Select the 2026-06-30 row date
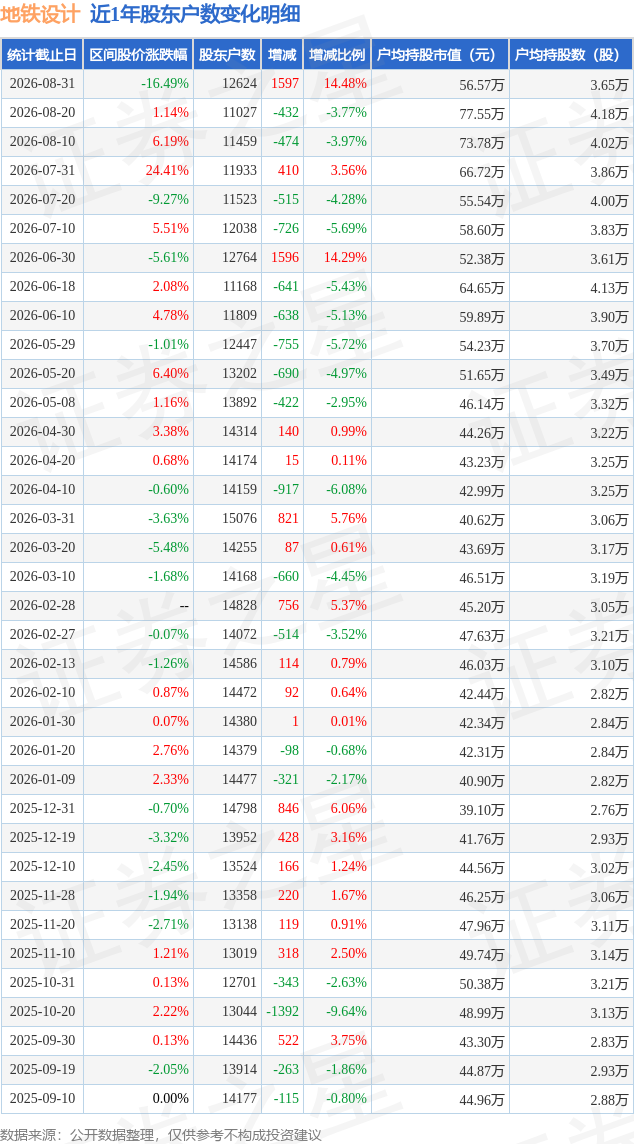 [42, 258]
